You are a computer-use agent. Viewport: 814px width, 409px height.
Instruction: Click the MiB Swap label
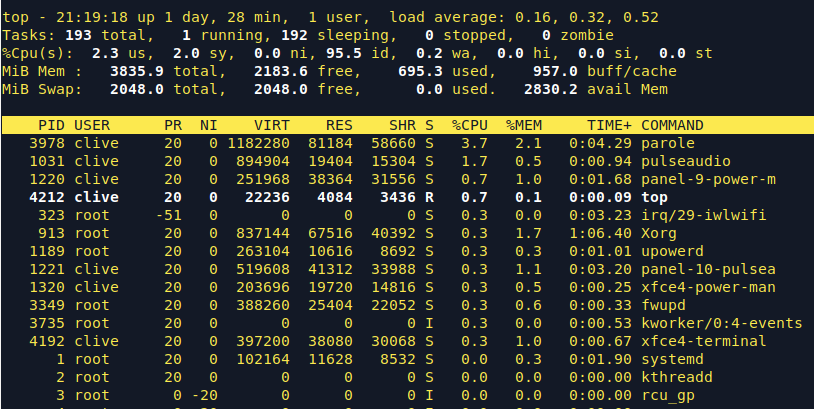click(x=42, y=90)
